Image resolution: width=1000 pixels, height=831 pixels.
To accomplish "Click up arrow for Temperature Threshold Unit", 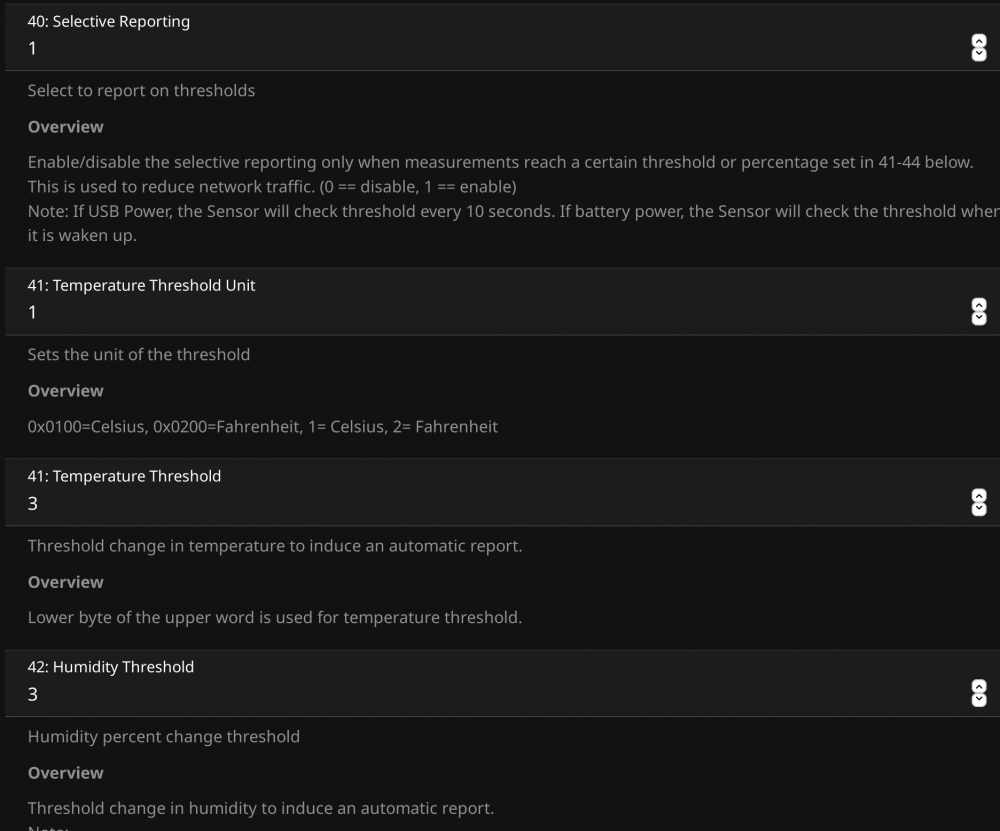I will tap(979, 306).
